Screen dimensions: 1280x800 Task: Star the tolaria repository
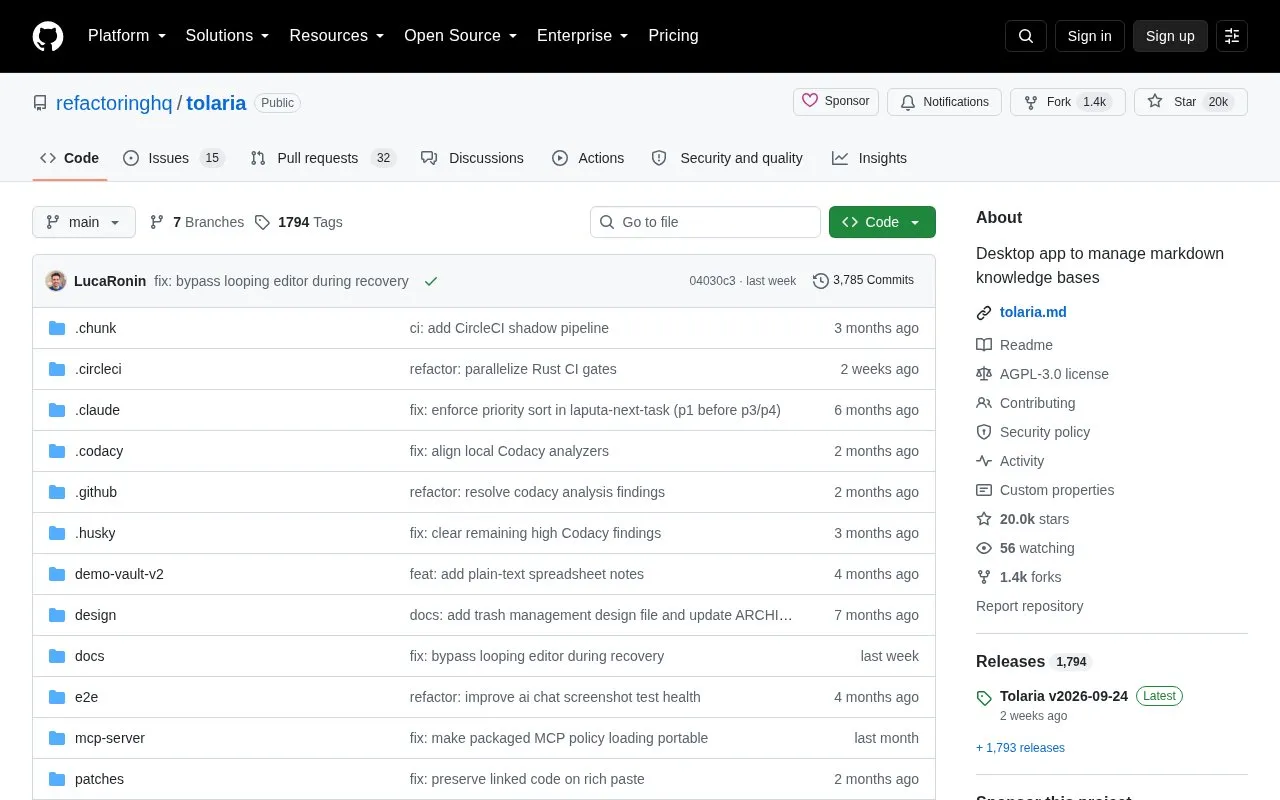tap(1190, 102)
